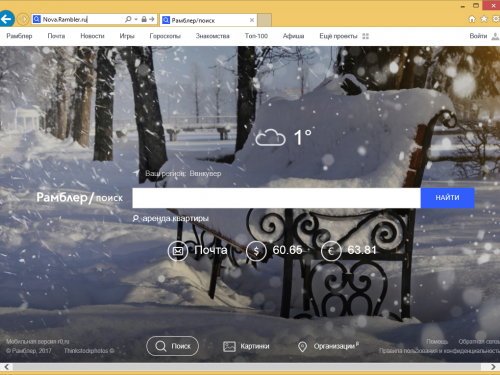Click the grid icon beside Ещё проекты

tap(366, 36)
